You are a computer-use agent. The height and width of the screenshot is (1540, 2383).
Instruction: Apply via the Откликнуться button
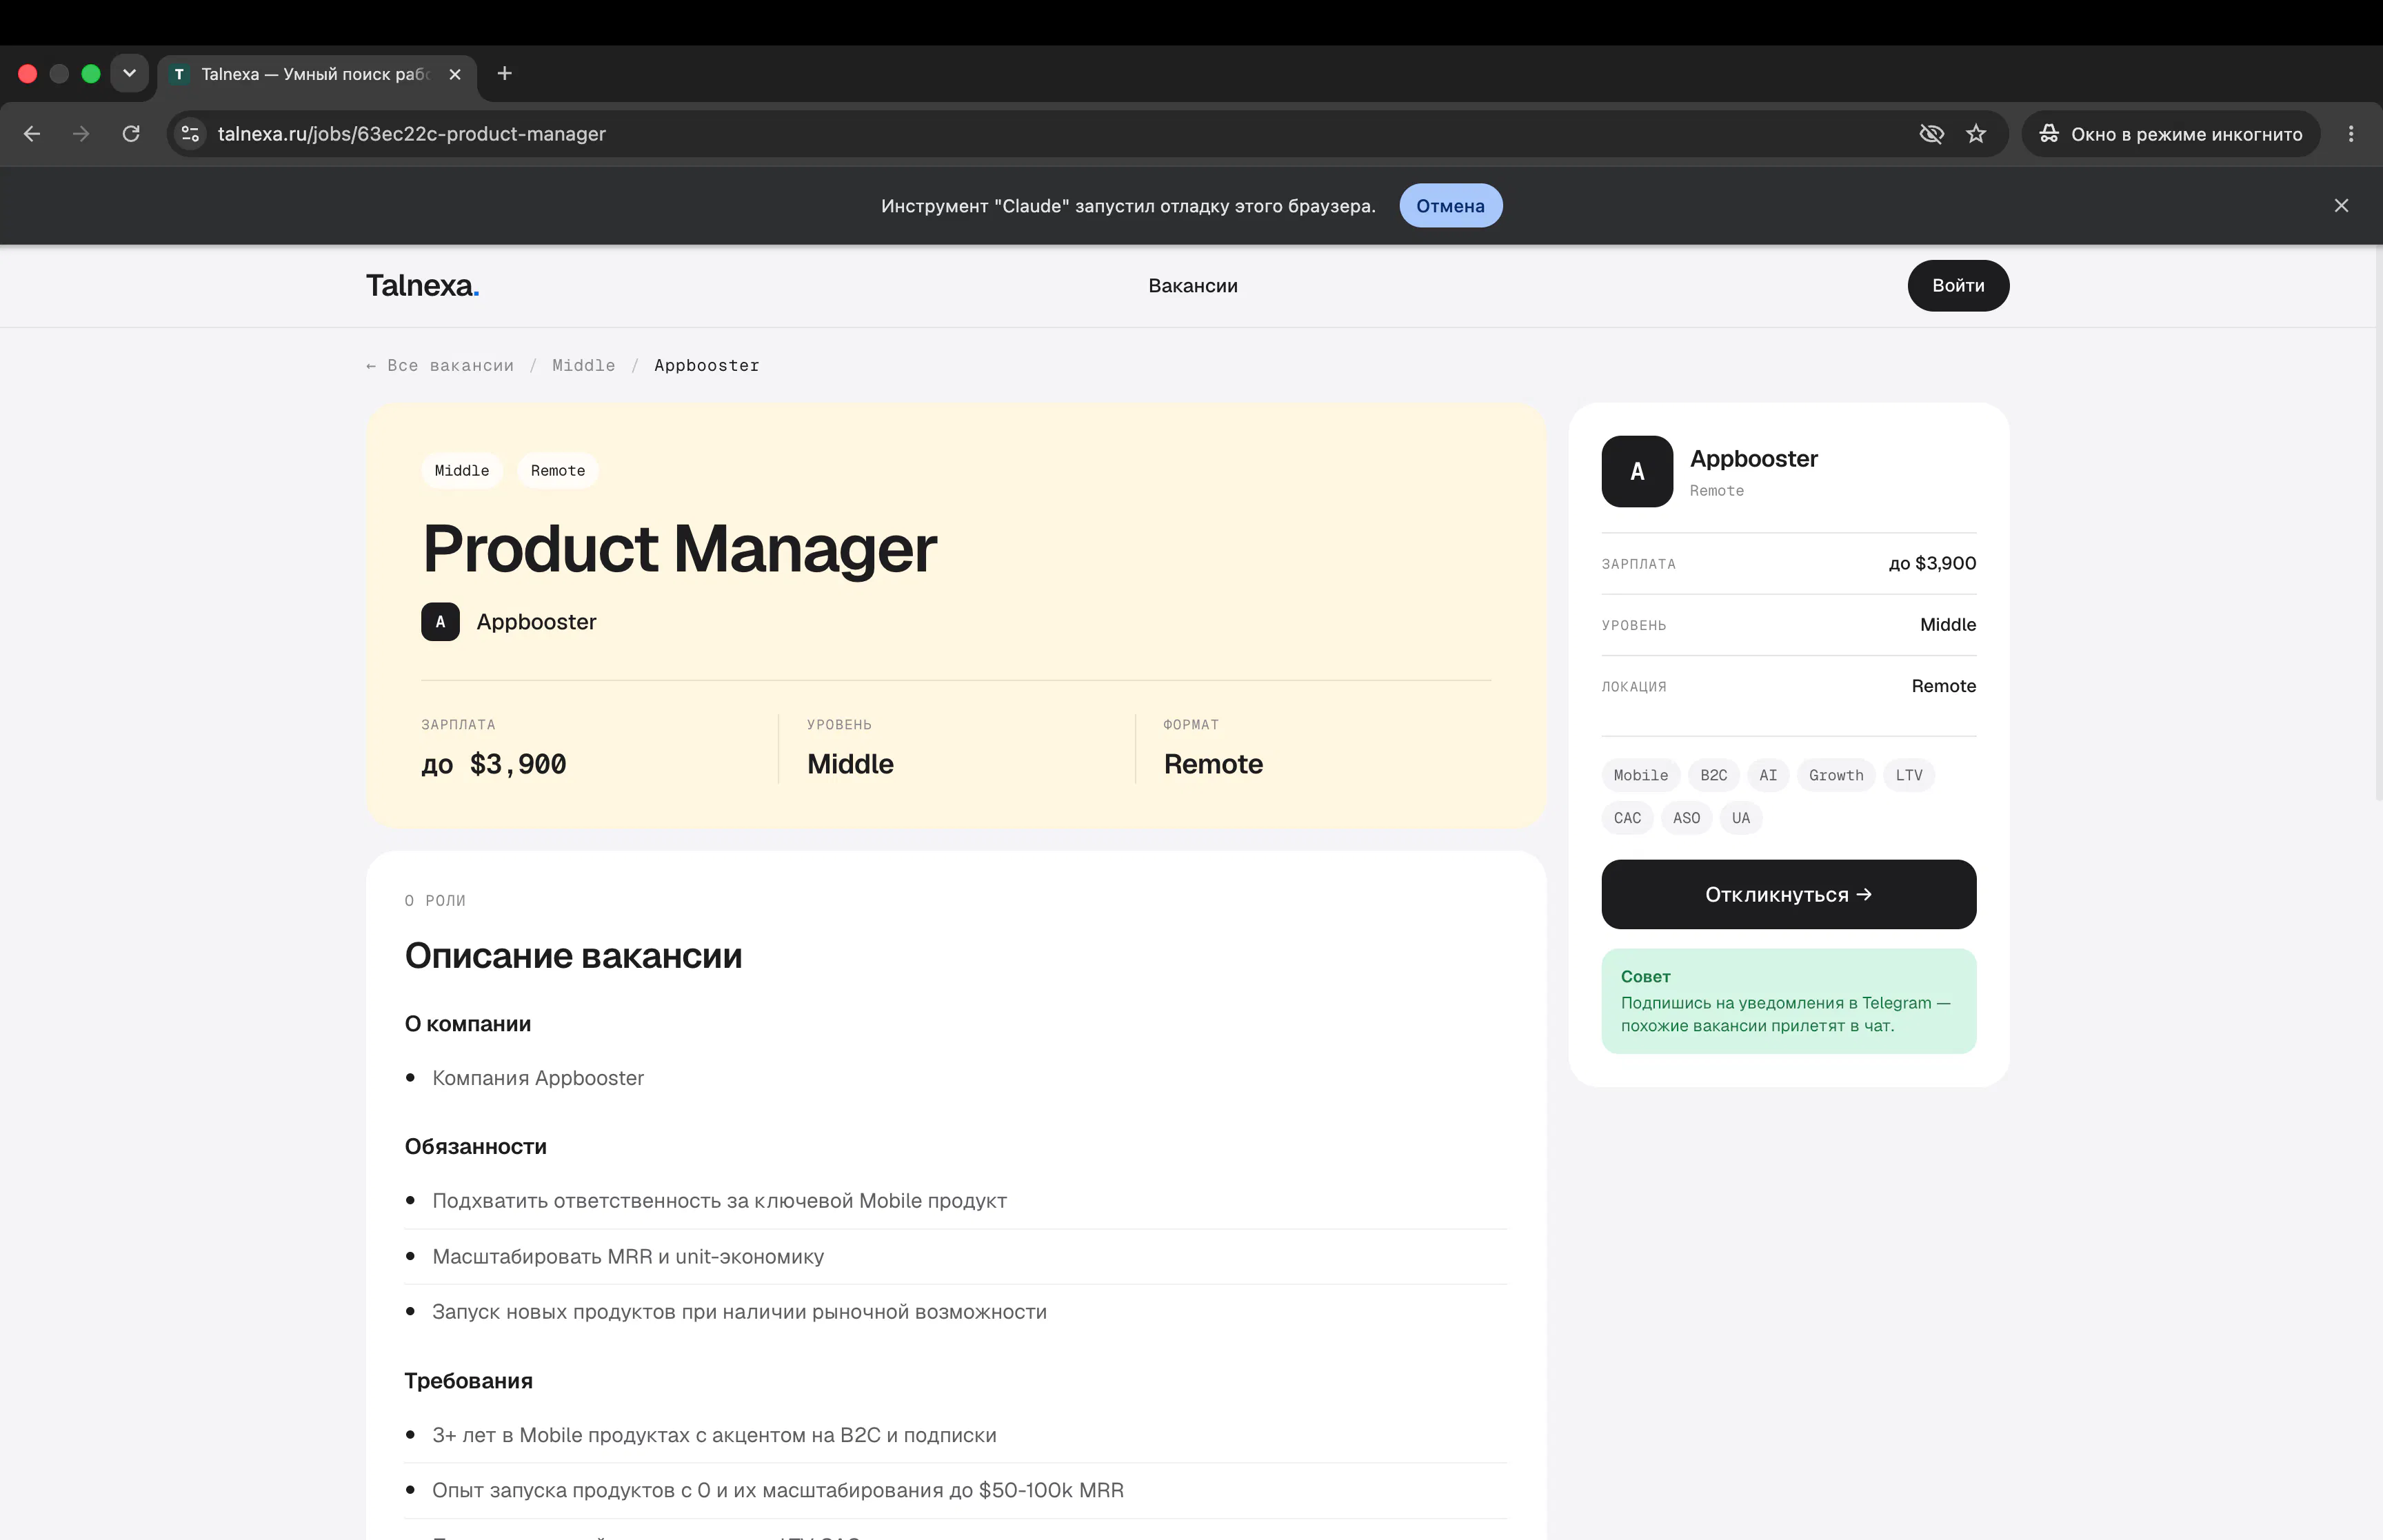pyautogui.click(x=1788, y=895)
